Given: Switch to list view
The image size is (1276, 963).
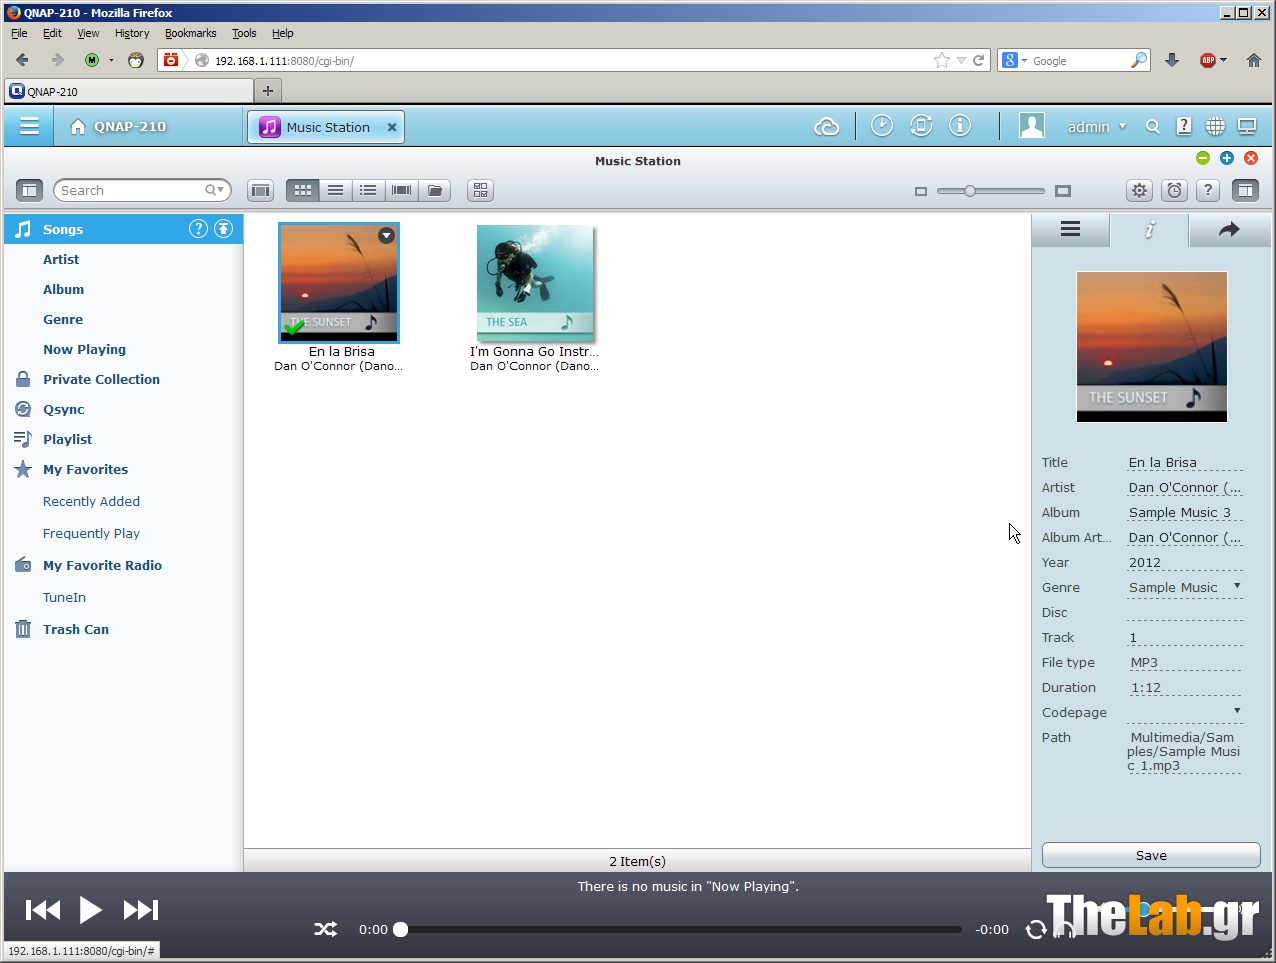Looking at the screenshot, I should click(x=336, y=190).
